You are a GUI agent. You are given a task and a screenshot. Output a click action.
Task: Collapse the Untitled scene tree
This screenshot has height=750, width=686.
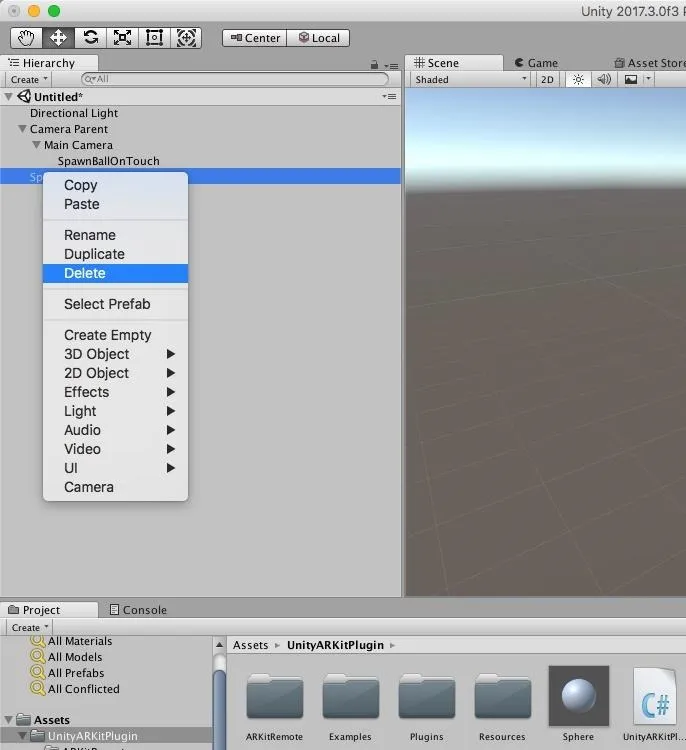8,97
